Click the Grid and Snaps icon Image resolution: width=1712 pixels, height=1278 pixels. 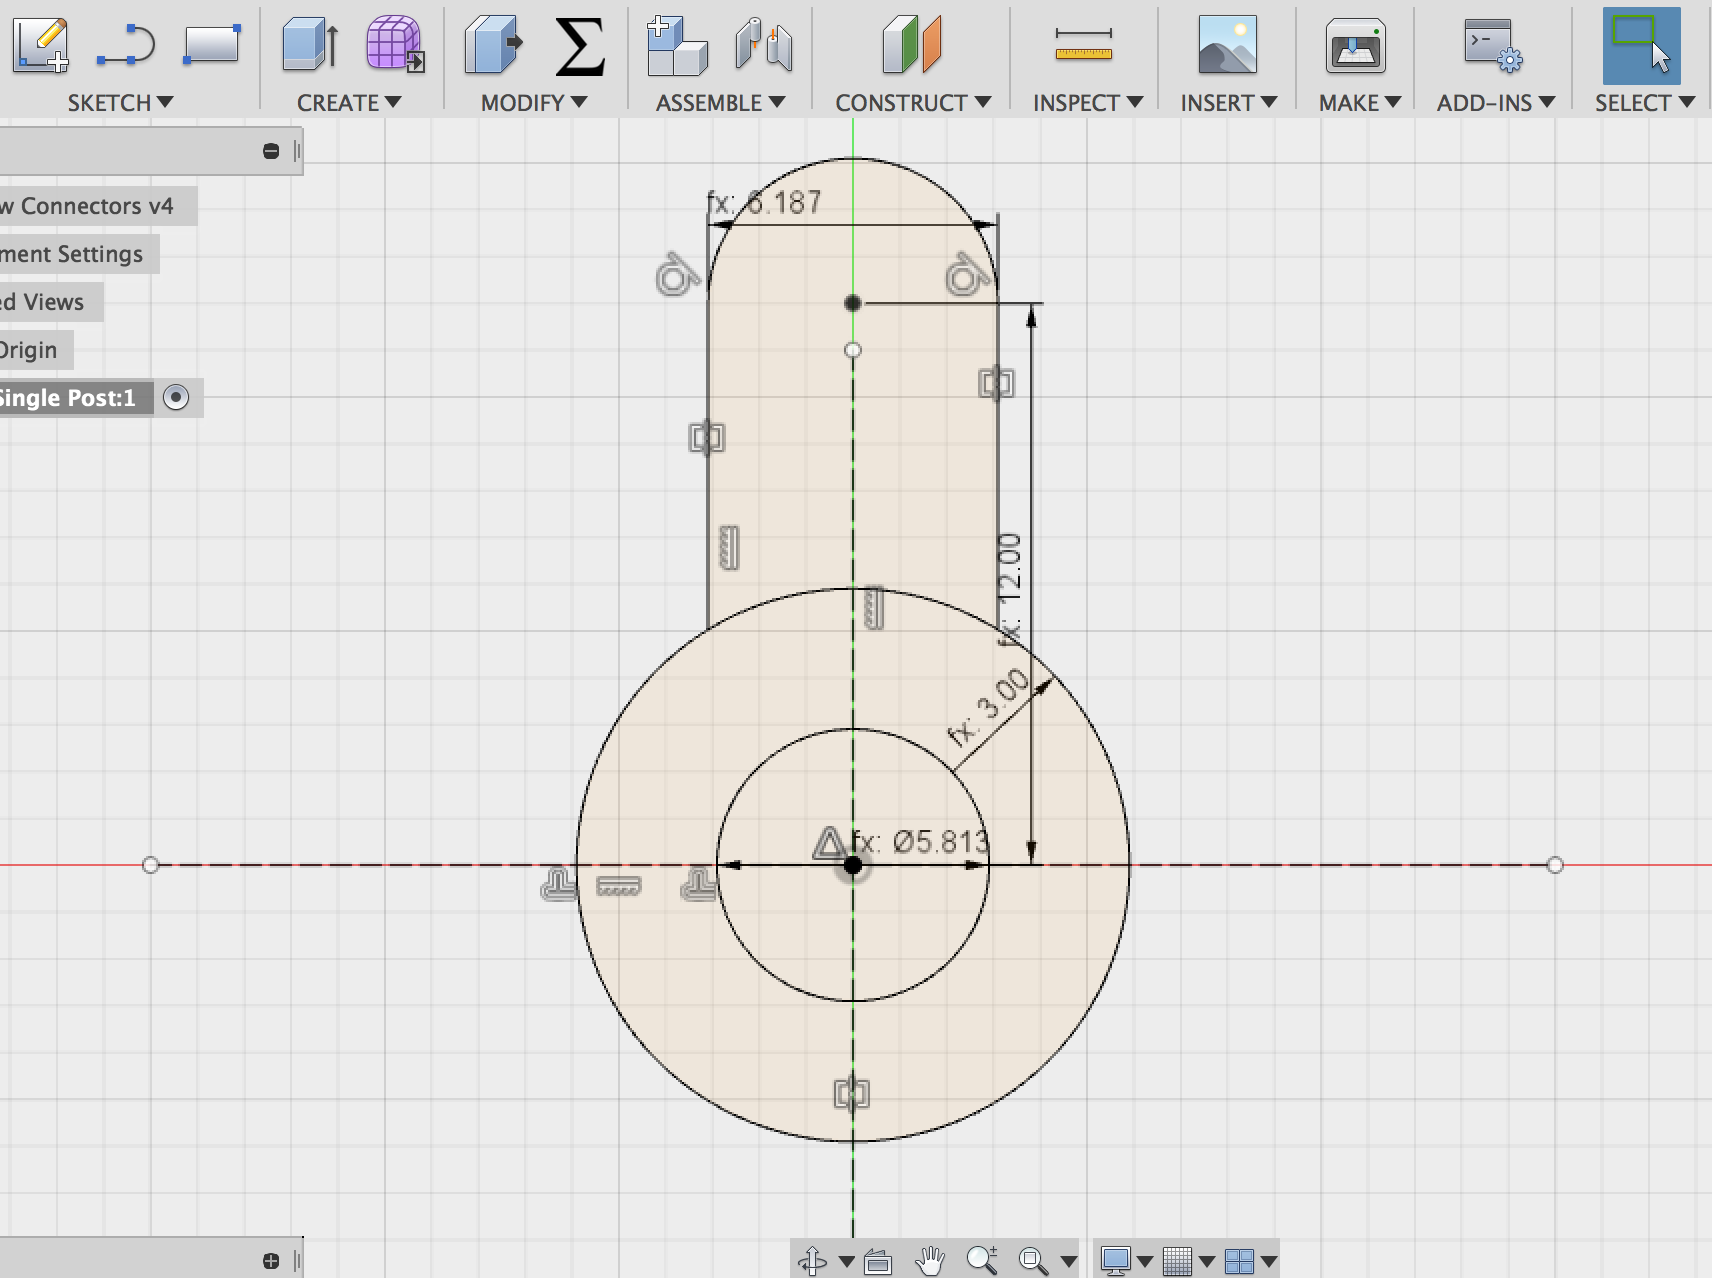[1177, 1261]
